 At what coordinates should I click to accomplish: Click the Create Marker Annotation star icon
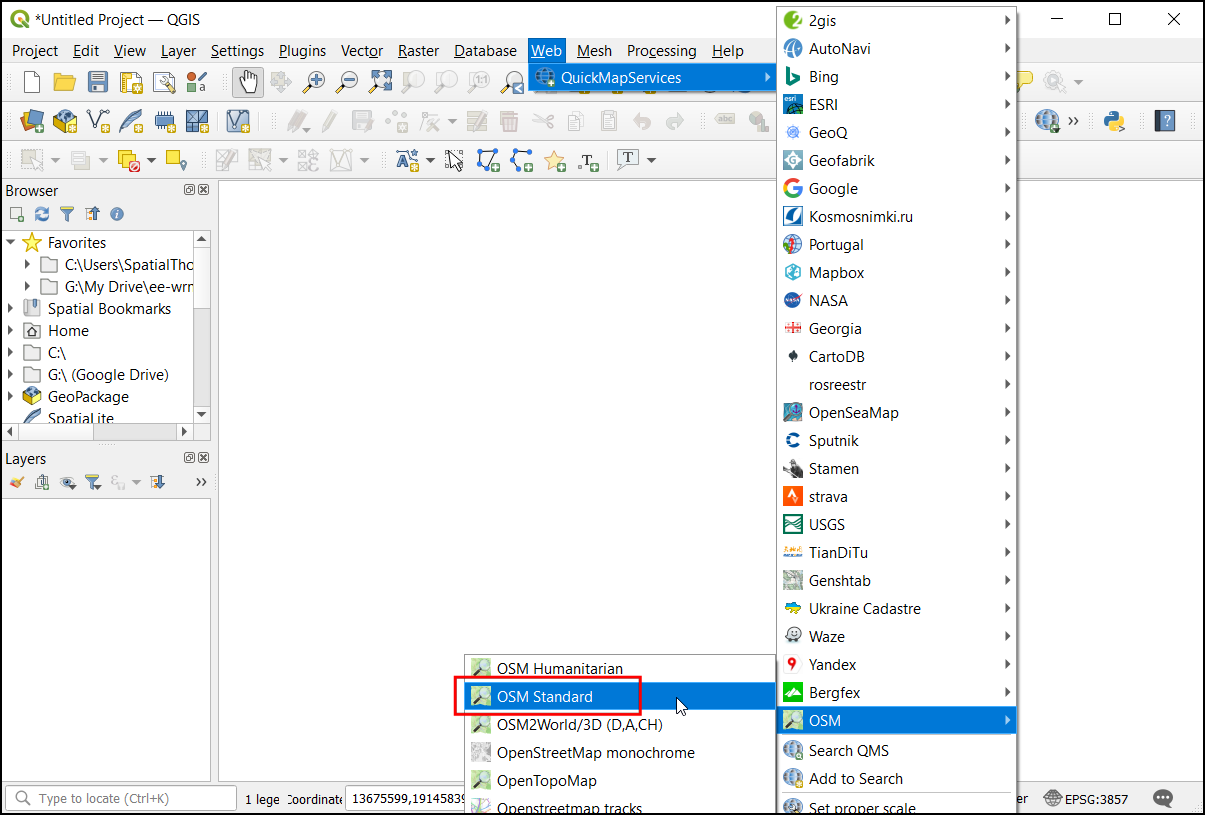coord(554,160)
